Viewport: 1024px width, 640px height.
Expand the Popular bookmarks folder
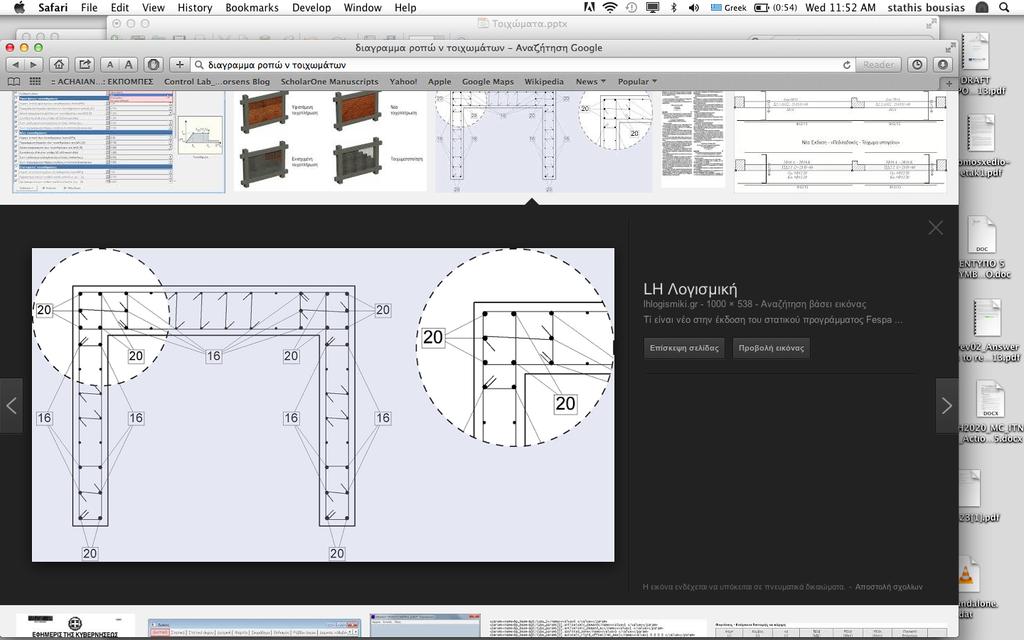[x=637, y=82]
